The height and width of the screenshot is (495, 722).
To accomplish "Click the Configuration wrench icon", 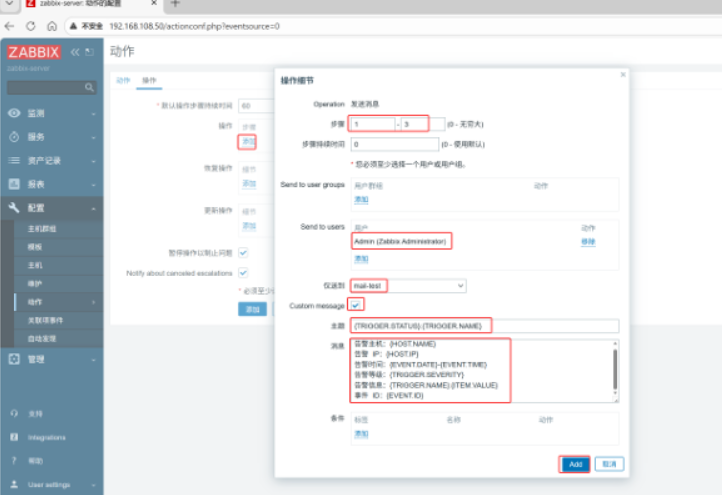I will point(14,208).
